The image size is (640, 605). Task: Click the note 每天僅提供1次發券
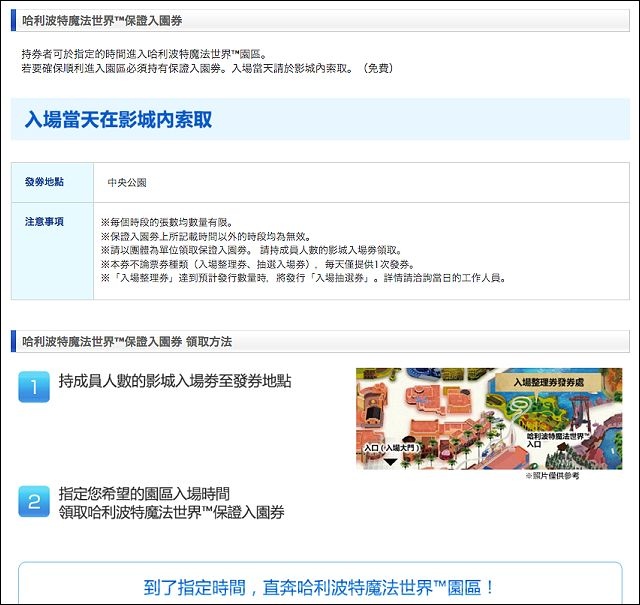[258, 264]
